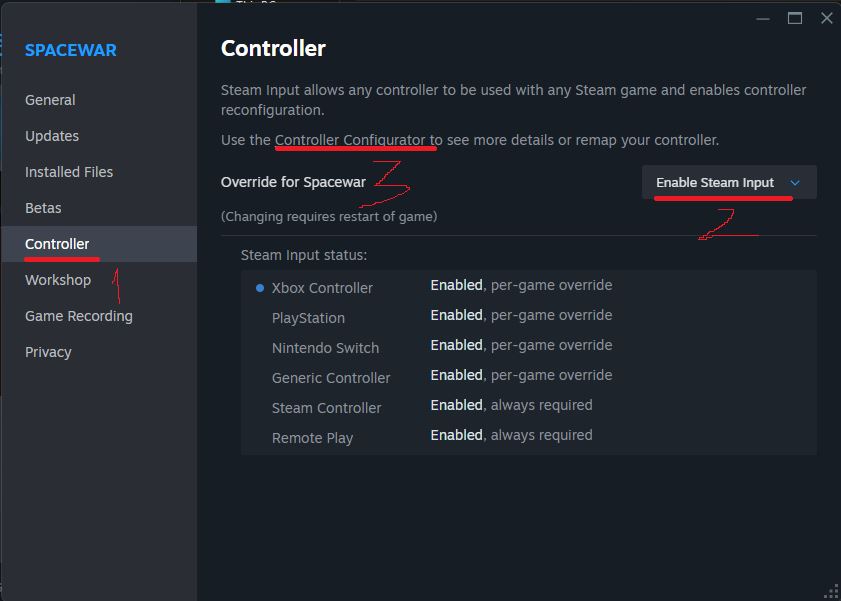The height and width of the screenshot is (601, 841).
Task: Select the Generic Controller status row
Action: coord(330,377)
